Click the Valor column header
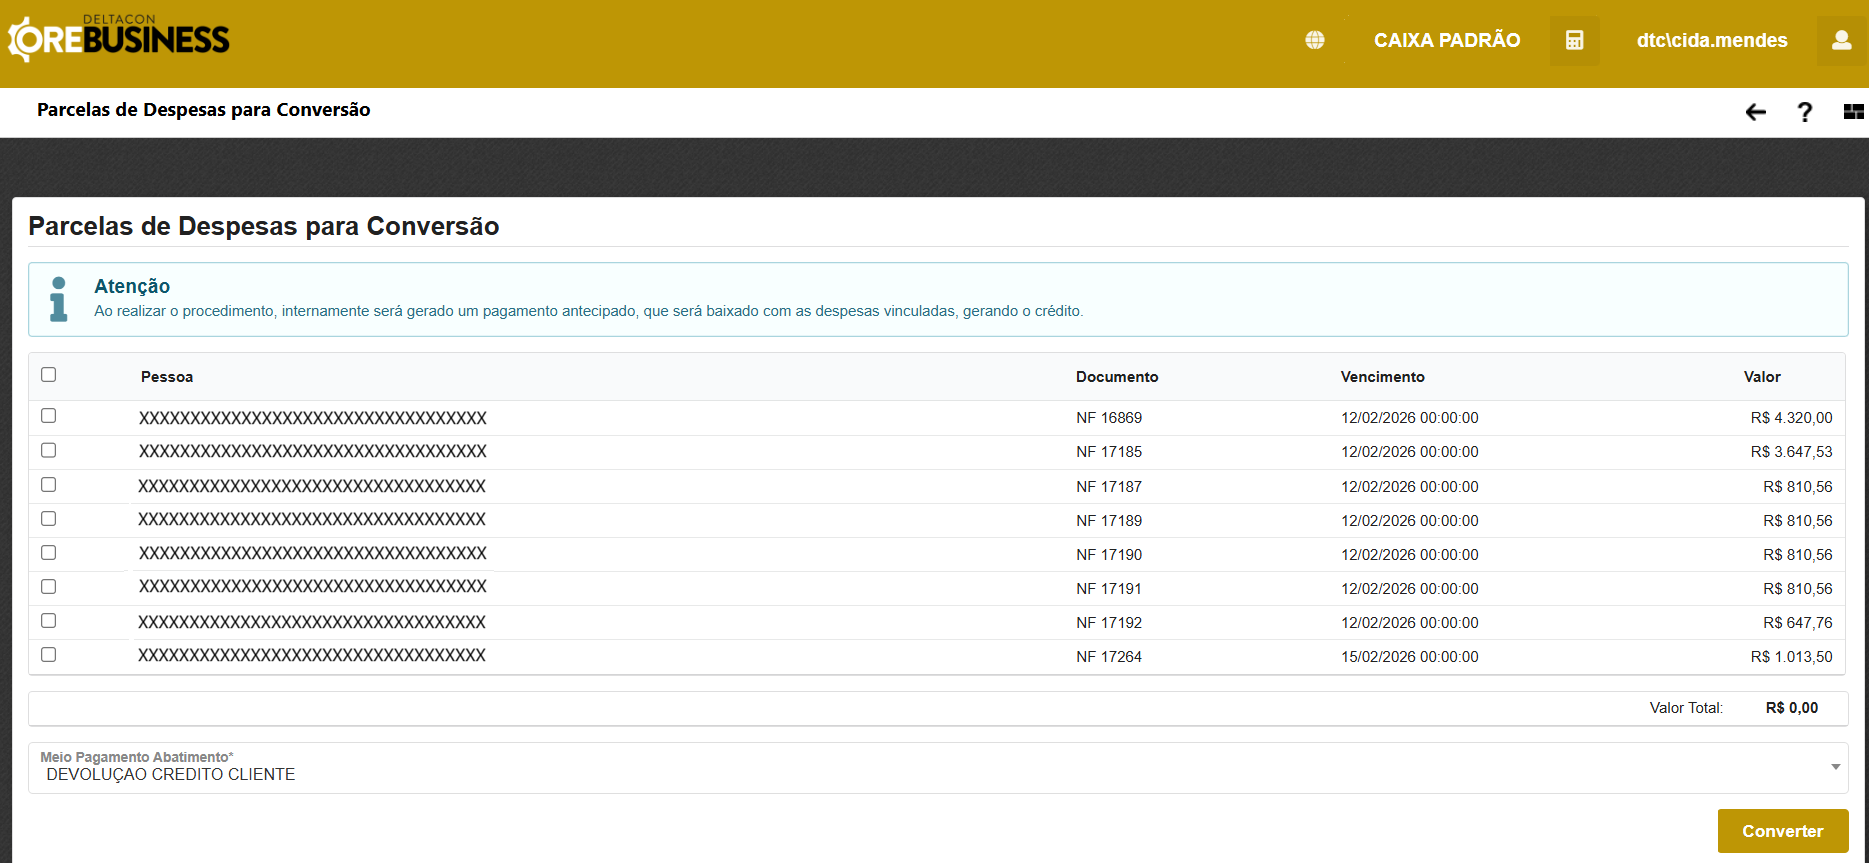 pyautogui.click(x=1761, y=377)
